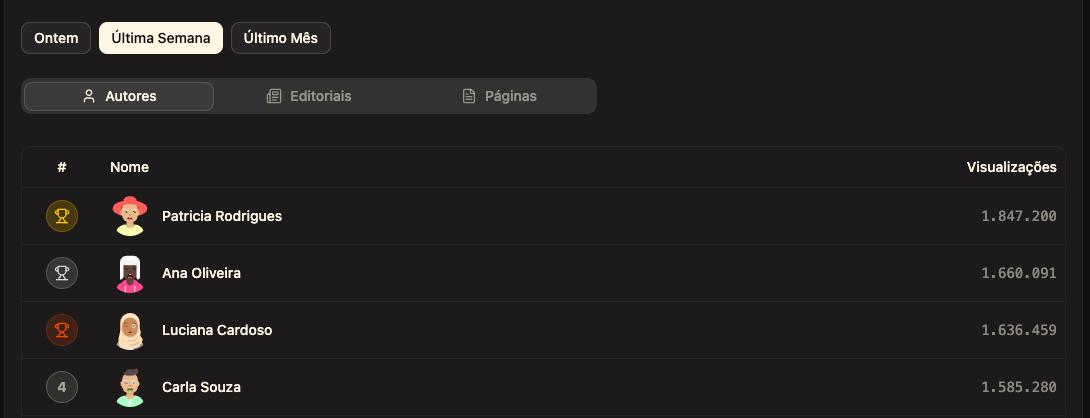
Task: Open Carla Souza's author name
Action: click(201, 387)
